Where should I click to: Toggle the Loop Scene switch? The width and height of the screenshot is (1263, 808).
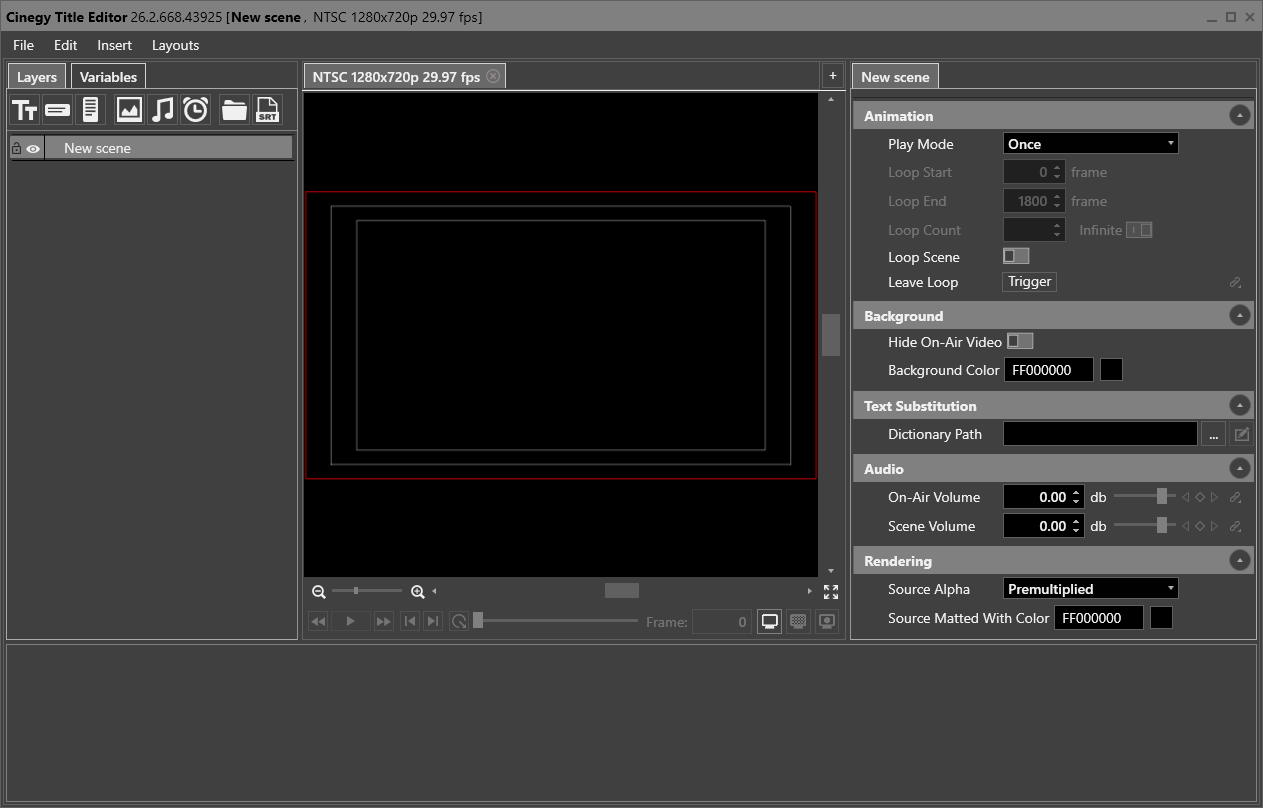1015,257
